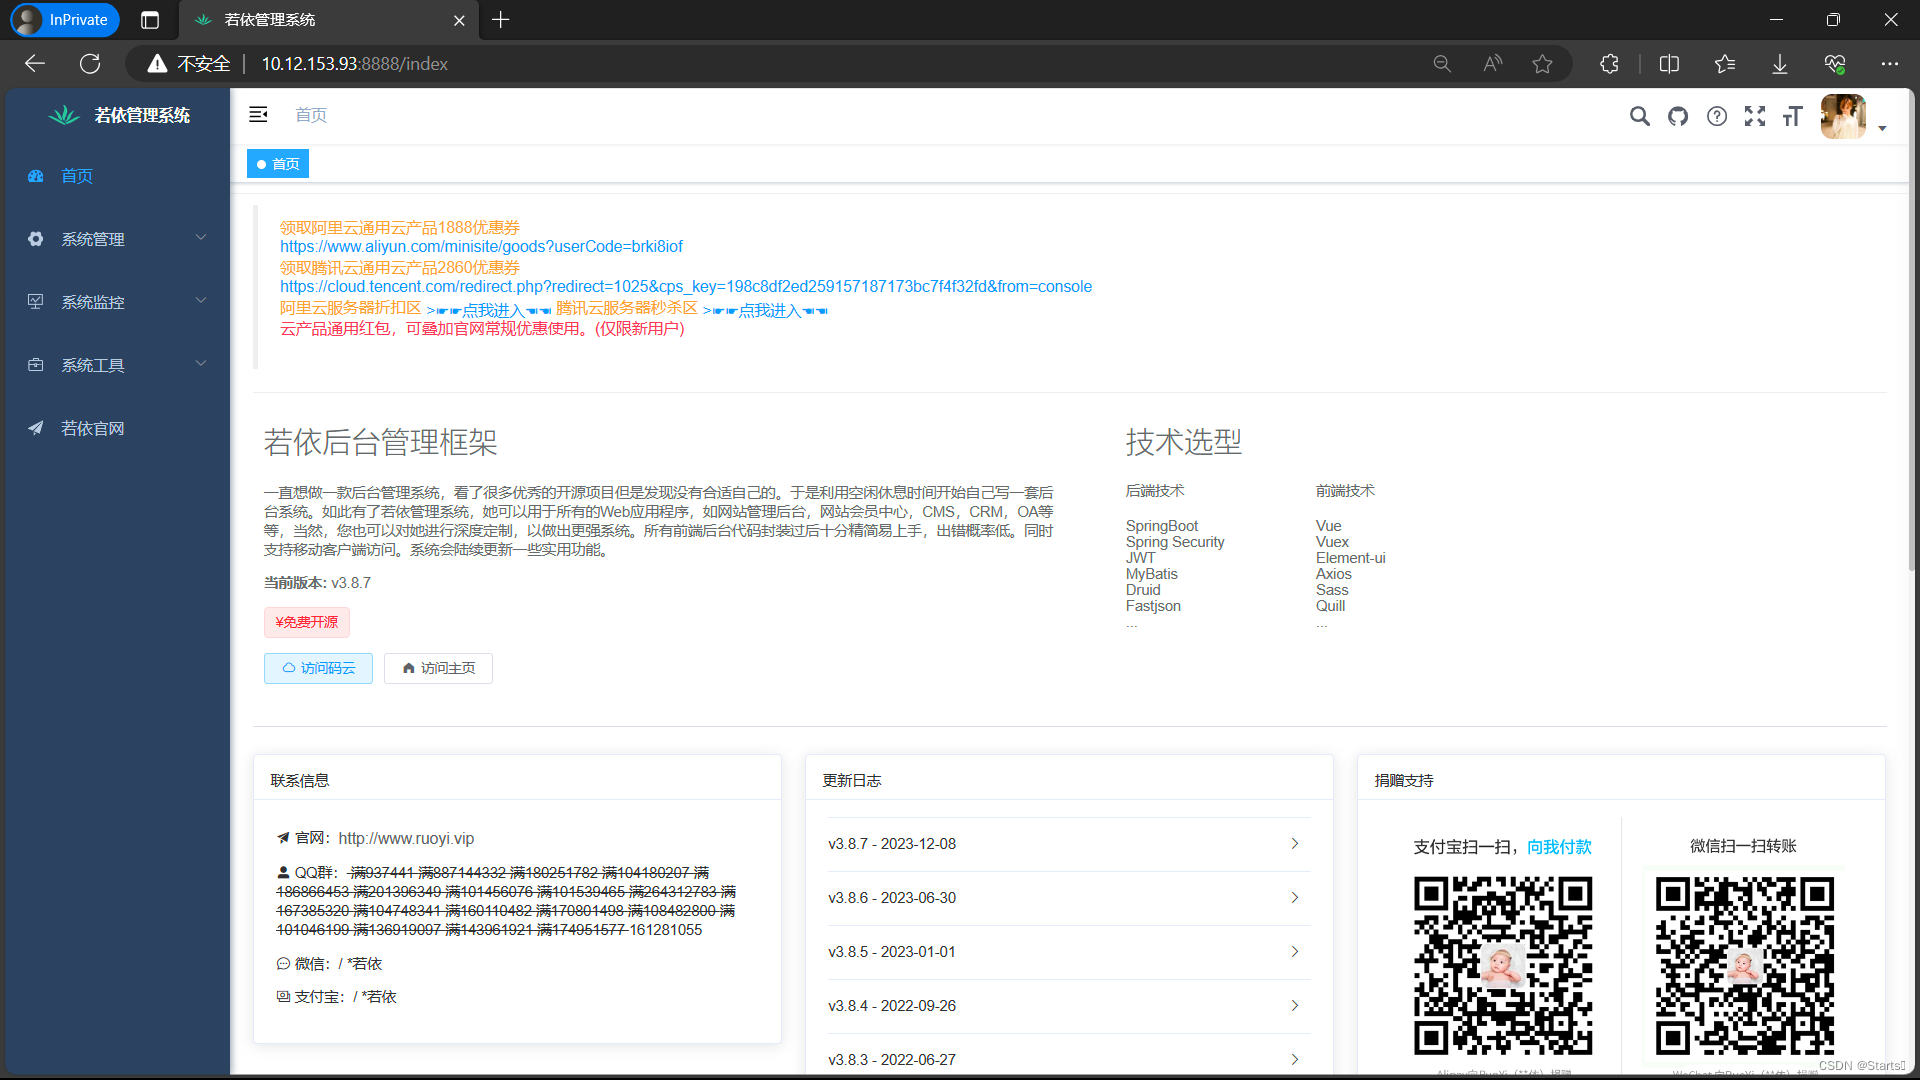The image size is (1920, 1080).
Task: Open a new browser tab
Action: (x=501, y=20)
